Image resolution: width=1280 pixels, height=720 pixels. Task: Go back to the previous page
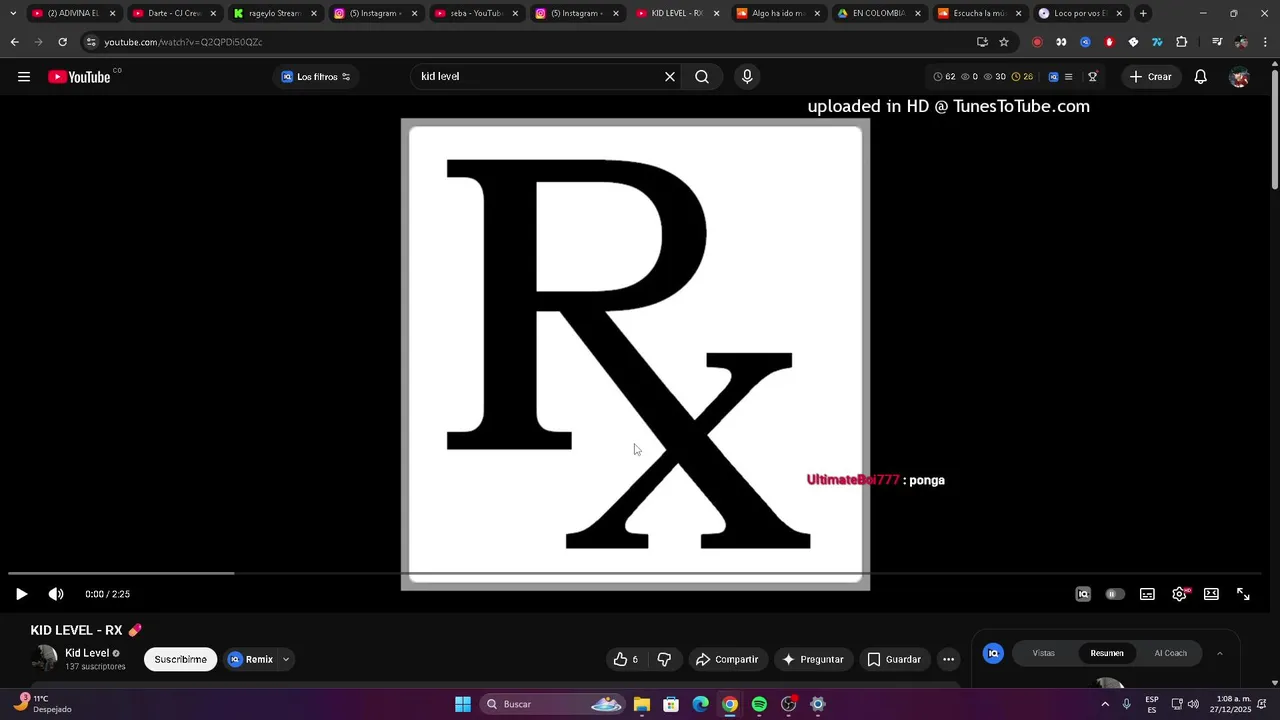(x=14, y=42)
